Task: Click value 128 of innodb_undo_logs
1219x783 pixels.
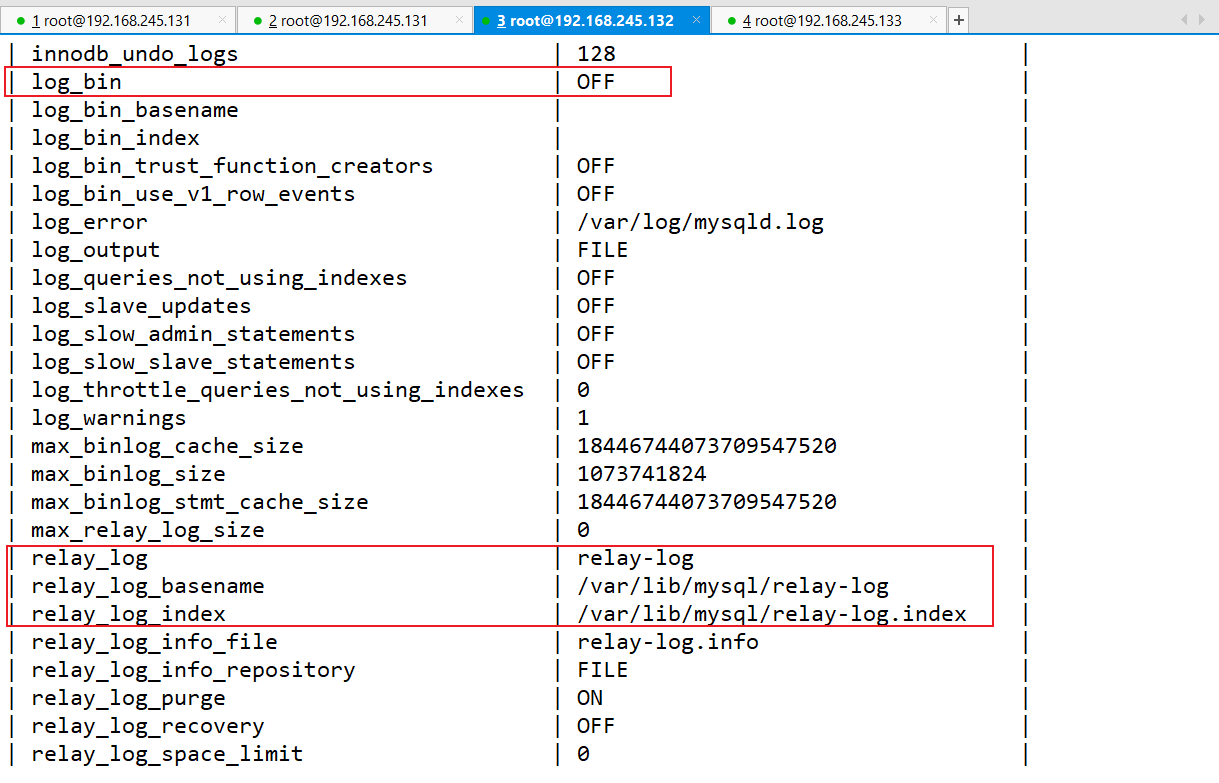Action: 596,54
